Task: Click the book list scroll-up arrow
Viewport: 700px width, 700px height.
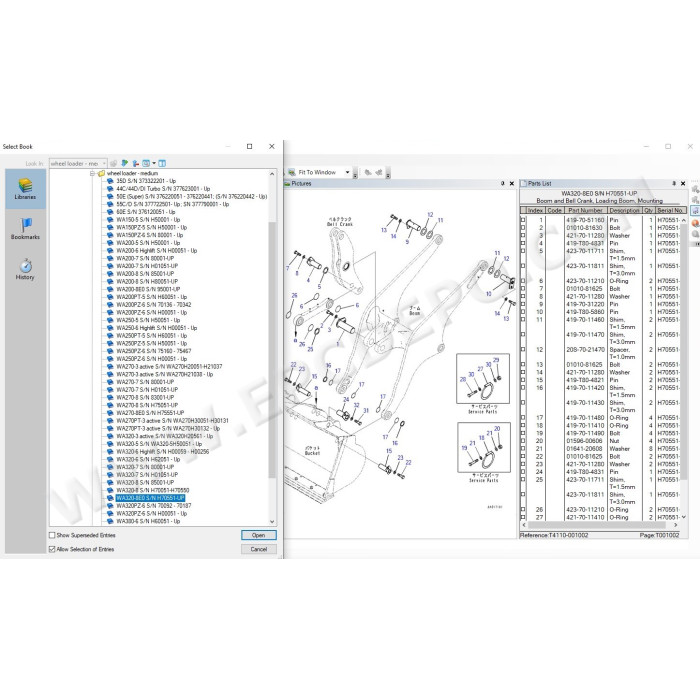Action: point(272,174)
